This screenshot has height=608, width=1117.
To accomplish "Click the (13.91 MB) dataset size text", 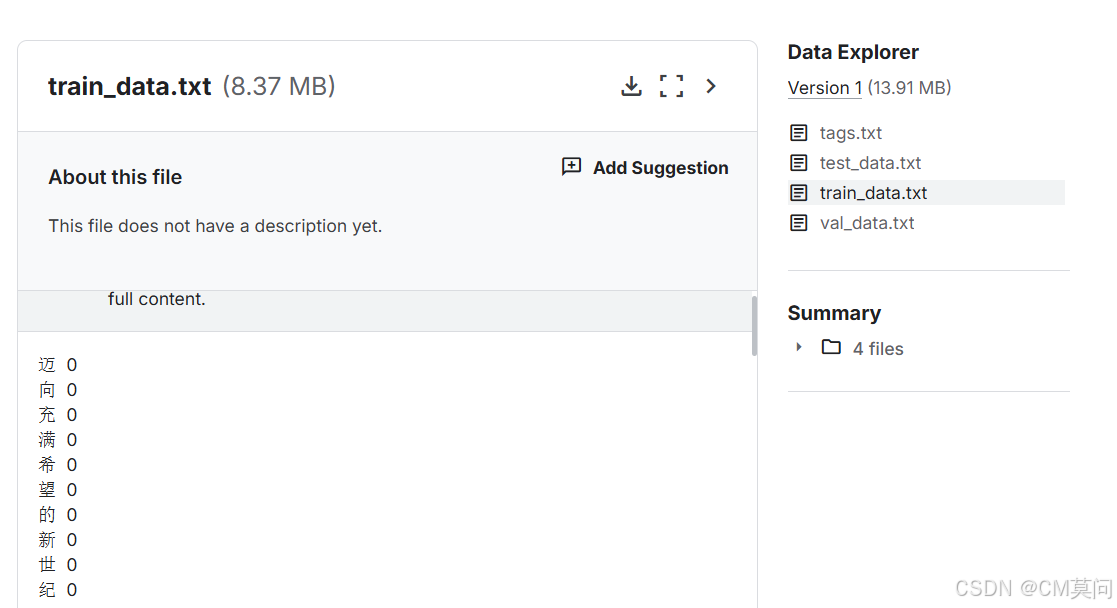I will click(909, 88).
